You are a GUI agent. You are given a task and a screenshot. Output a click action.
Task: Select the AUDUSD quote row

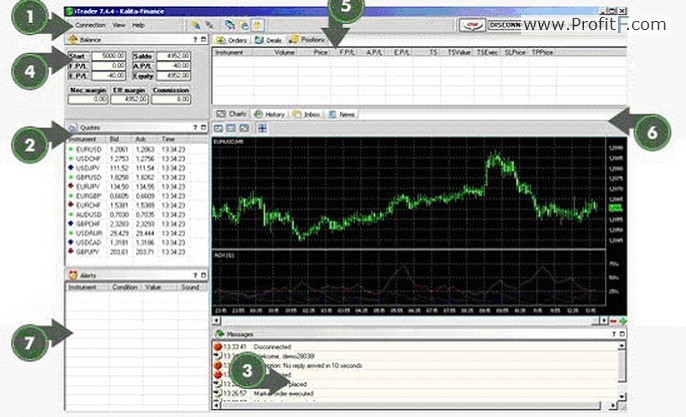(136, 214)
